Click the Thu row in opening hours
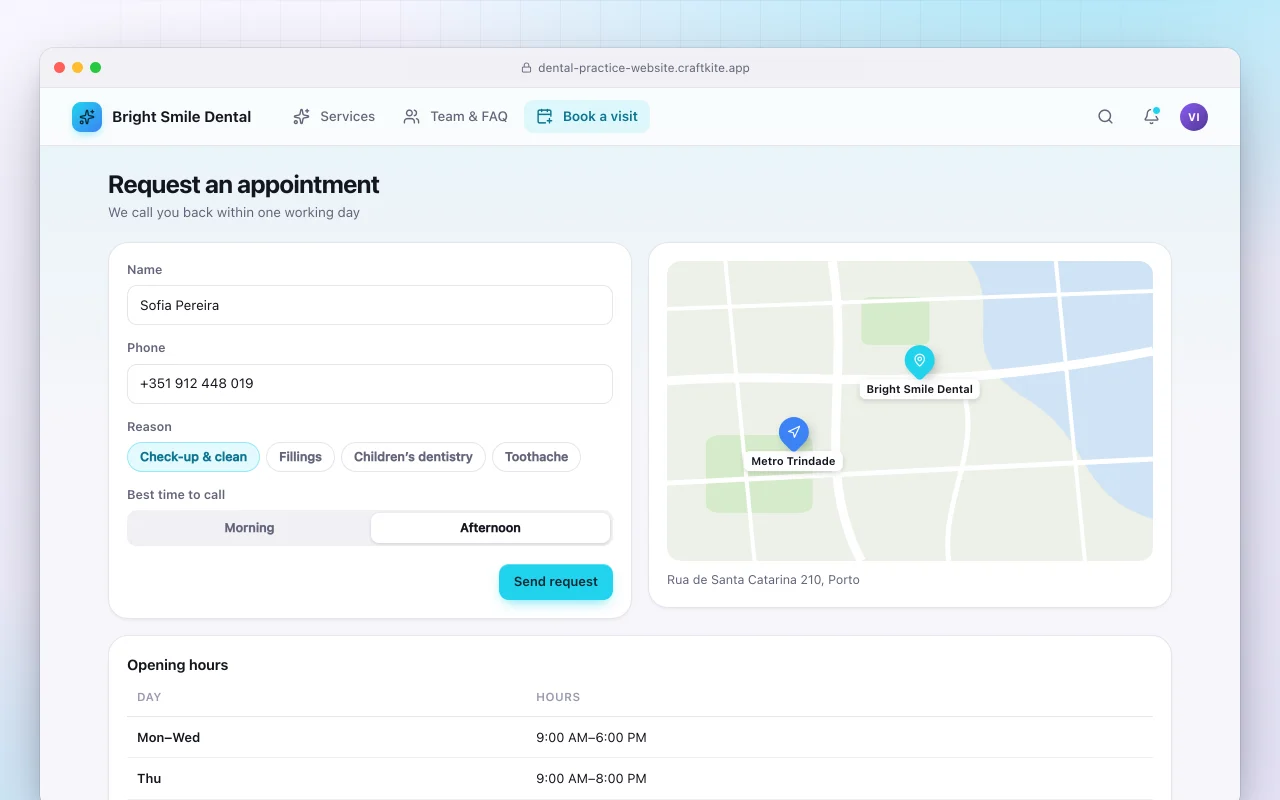 (640, 779)
